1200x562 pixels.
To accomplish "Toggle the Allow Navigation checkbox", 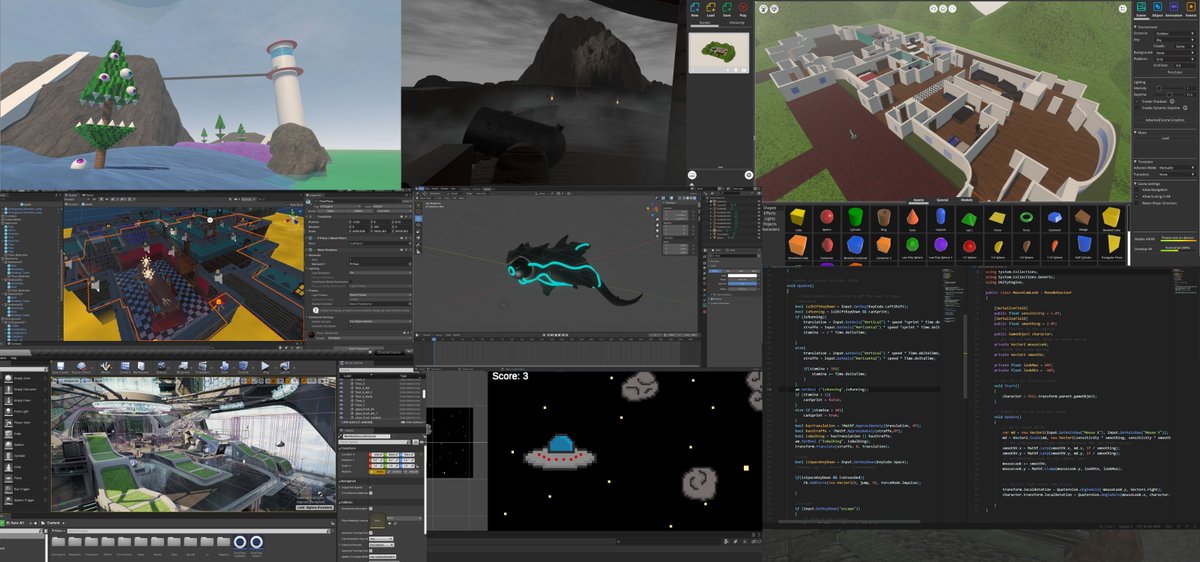I will click(1137, 189).
